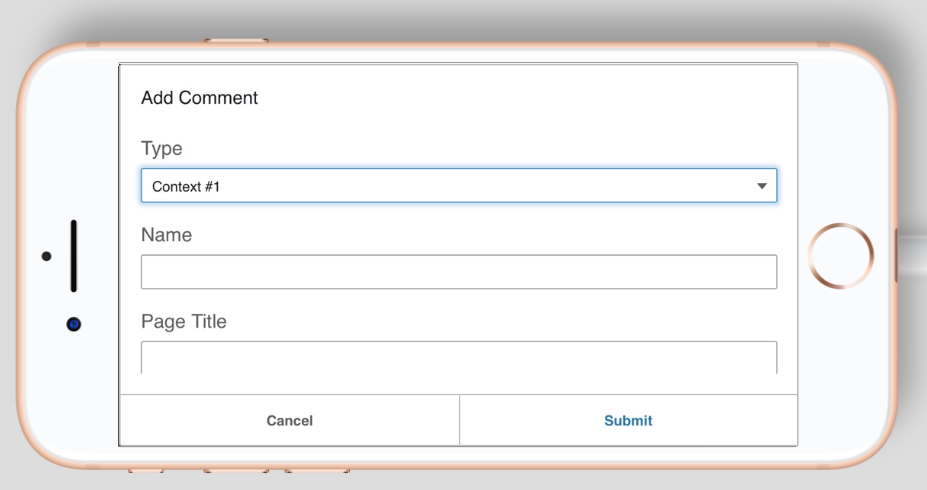Click the Type field label

click(161, 148)
